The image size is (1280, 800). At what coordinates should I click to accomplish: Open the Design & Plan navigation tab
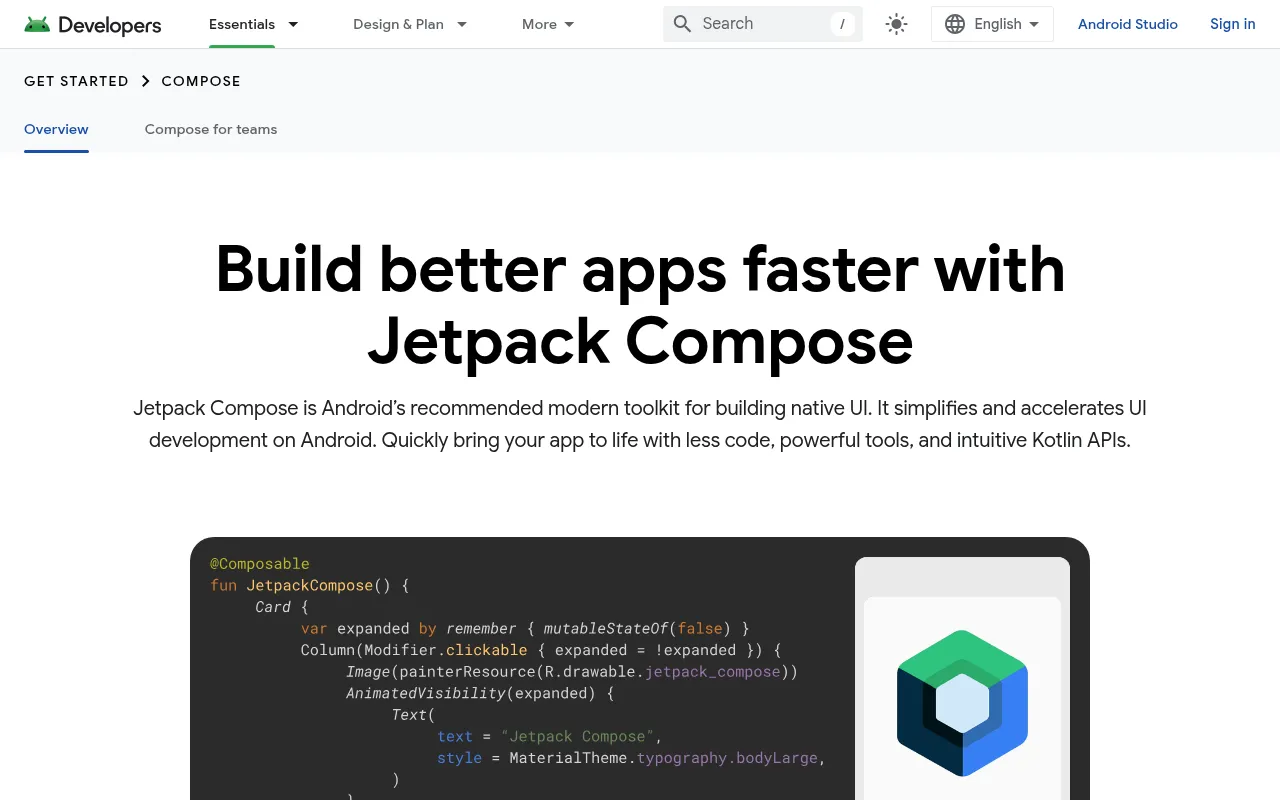pyautogui.click(x=398, y=24)
